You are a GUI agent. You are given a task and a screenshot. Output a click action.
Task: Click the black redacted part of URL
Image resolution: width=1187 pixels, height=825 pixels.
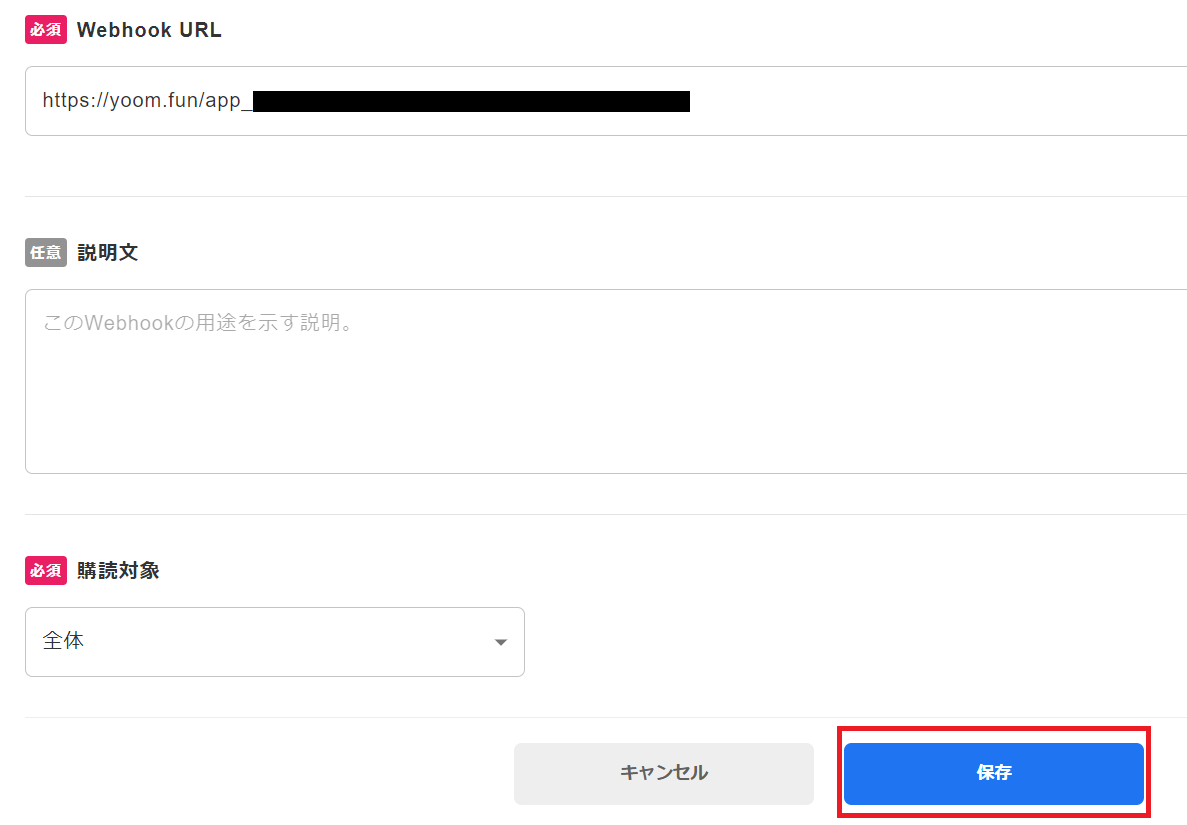(x=470, y=101)
